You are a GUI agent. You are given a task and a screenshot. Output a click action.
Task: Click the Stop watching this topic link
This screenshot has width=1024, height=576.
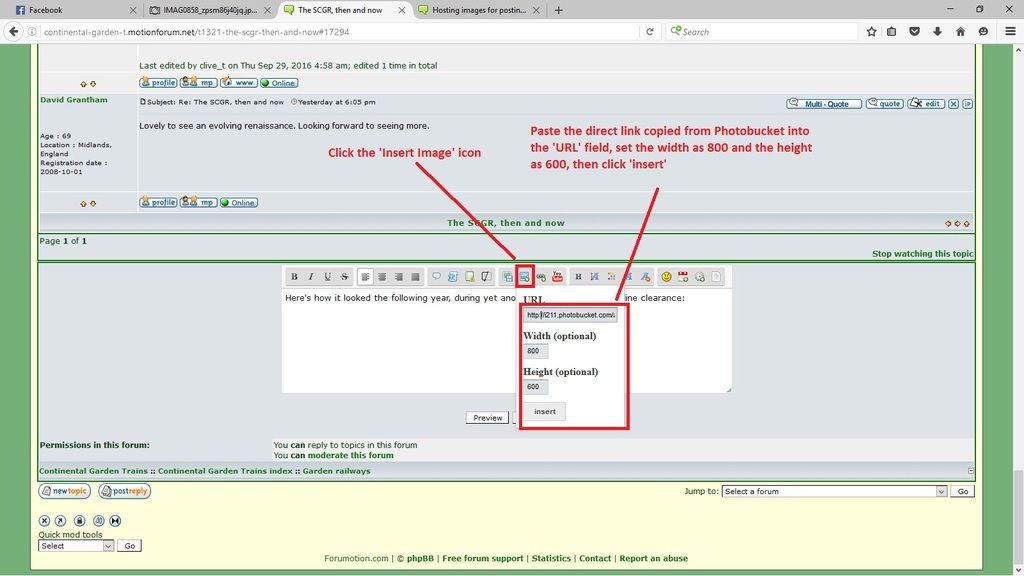coord(922,253)
